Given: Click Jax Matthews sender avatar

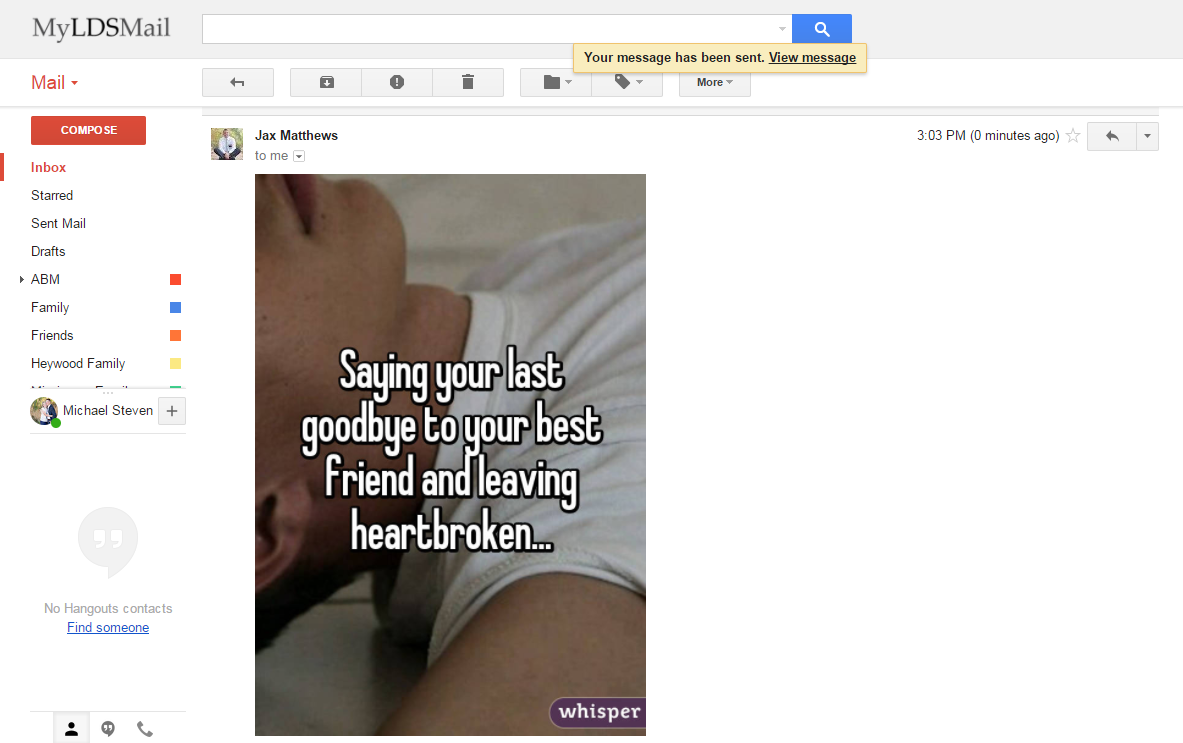Looking at the screenshot, I should (226, 144).
